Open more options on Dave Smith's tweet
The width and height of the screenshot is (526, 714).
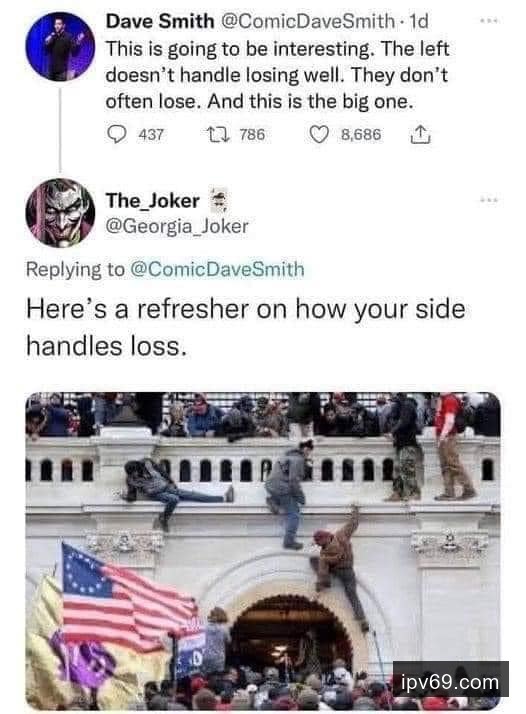[490, 20]
